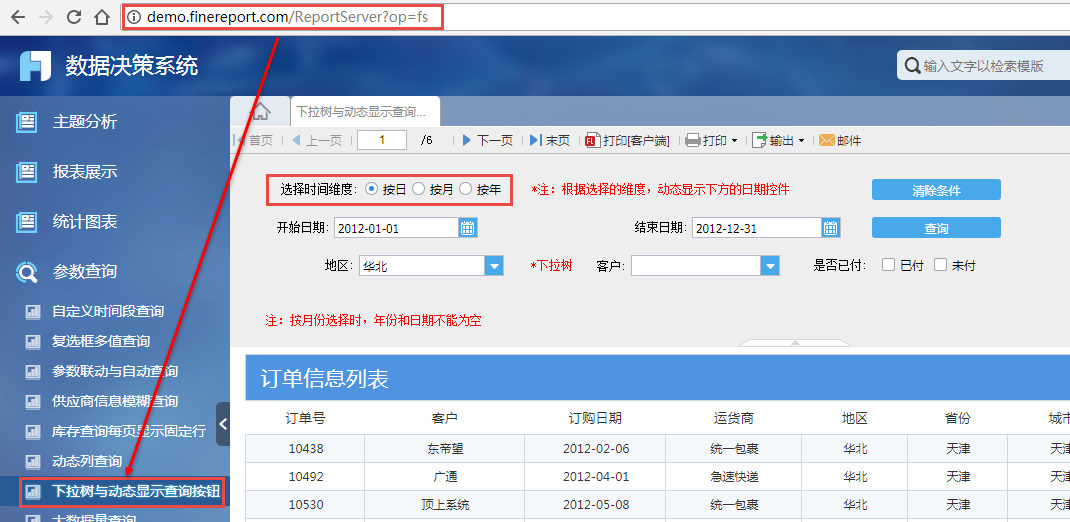Image resolution: width=1070 pixels, height=522 pixels.
Task: Click chart icon beside 复选框多值查询
Action: pos(33,342)
